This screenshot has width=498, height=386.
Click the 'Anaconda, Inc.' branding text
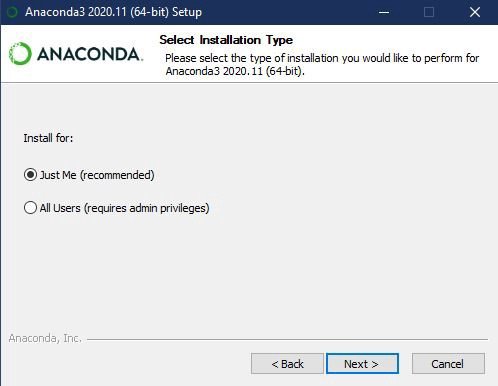(45, 338)
